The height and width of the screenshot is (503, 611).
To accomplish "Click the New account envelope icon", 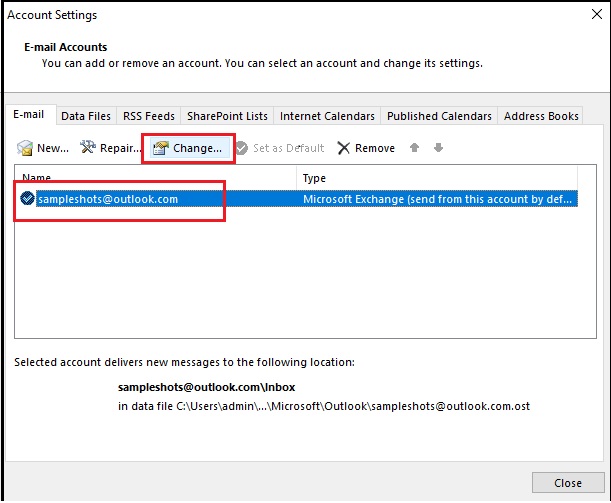I will pos(25,148).
